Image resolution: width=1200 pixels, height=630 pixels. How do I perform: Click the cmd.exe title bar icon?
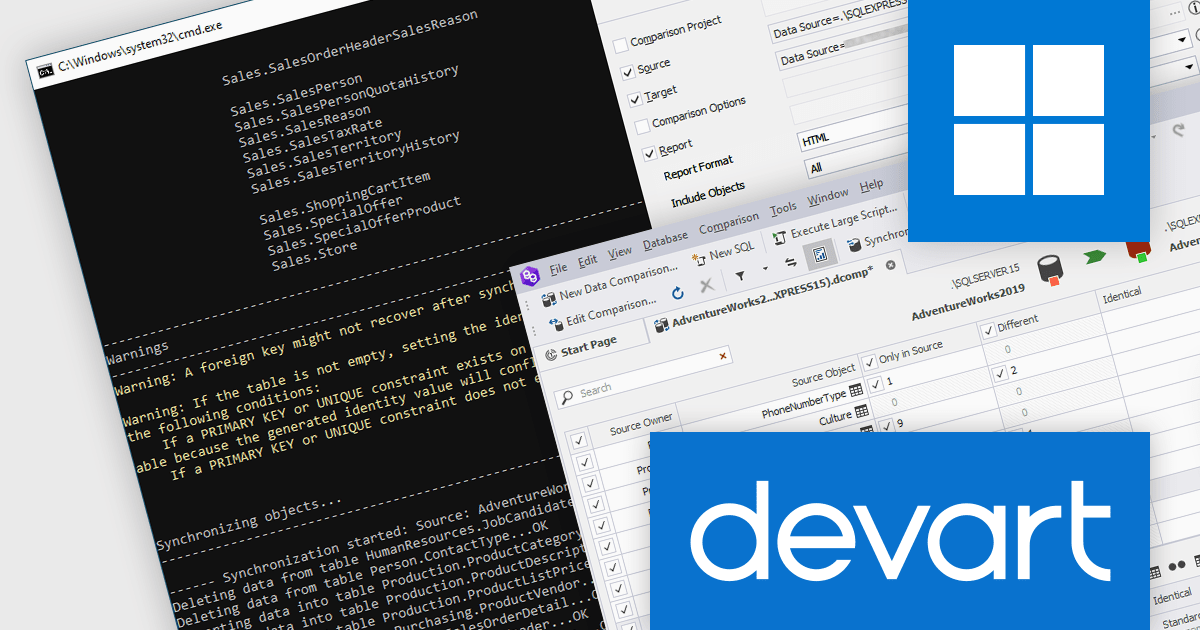45,71
